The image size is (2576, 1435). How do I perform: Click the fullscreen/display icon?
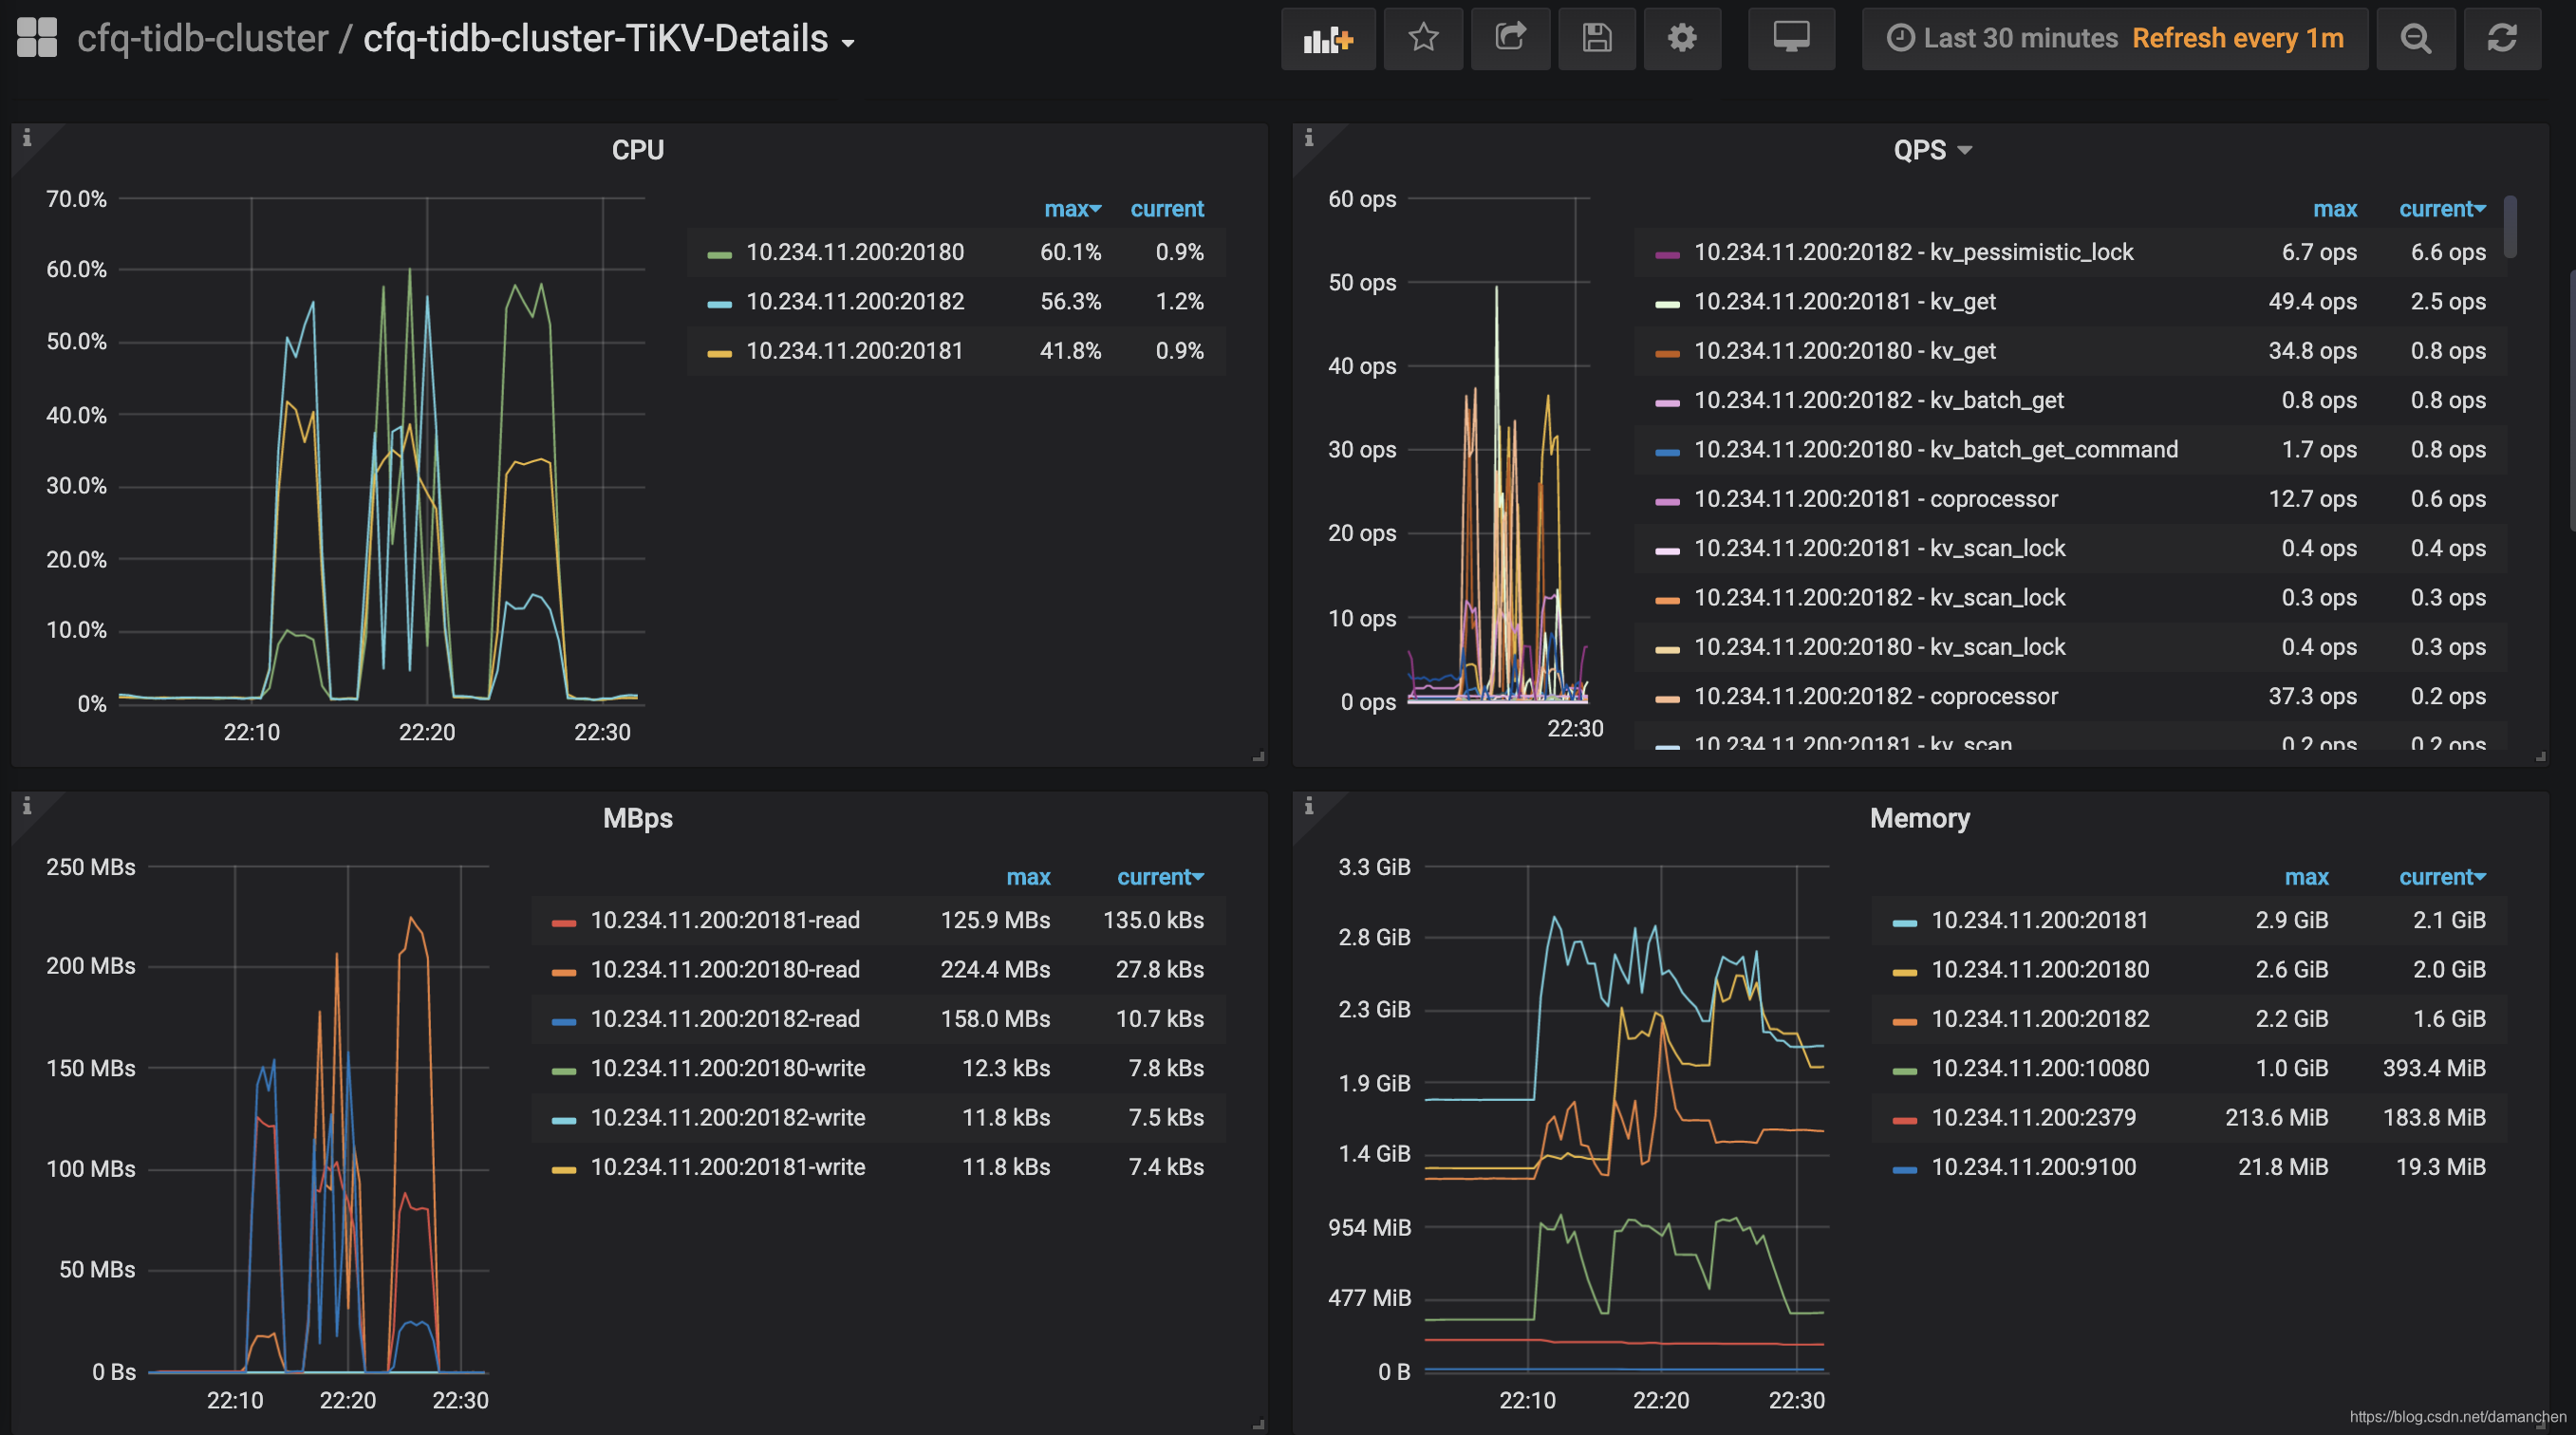tap(1790, 35)
